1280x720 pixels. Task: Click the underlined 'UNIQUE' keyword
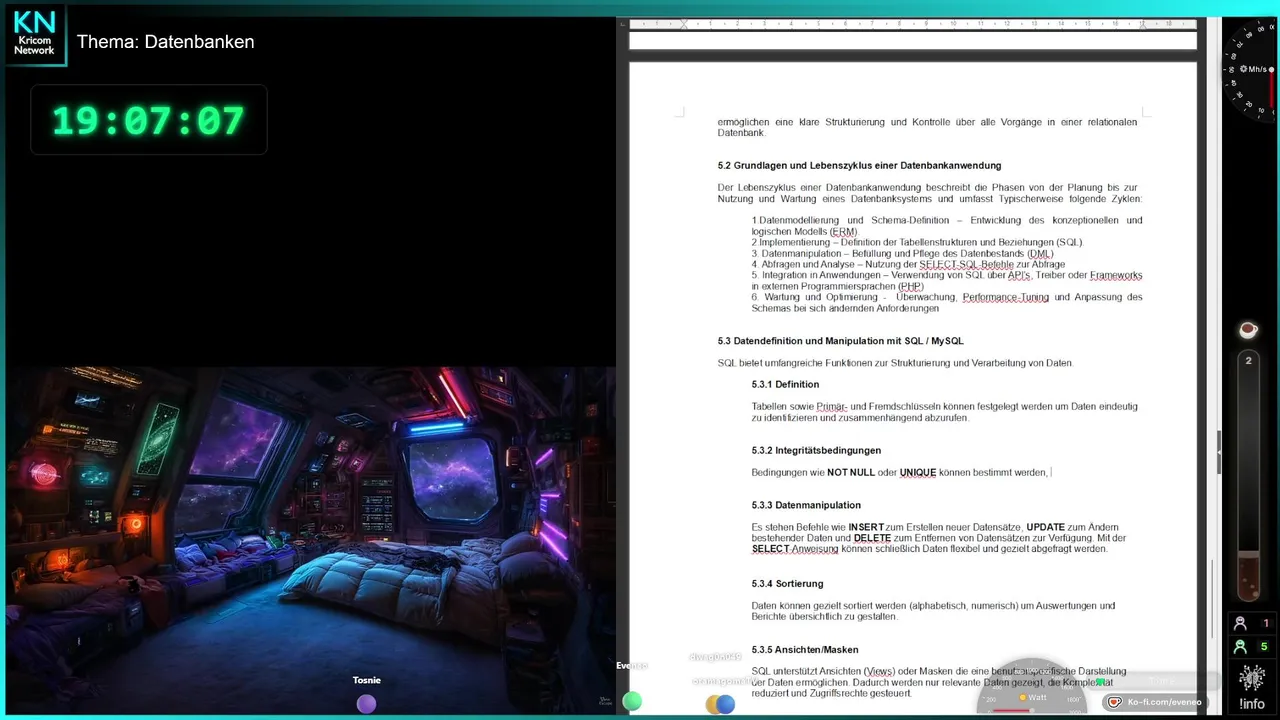click(918, 472)
